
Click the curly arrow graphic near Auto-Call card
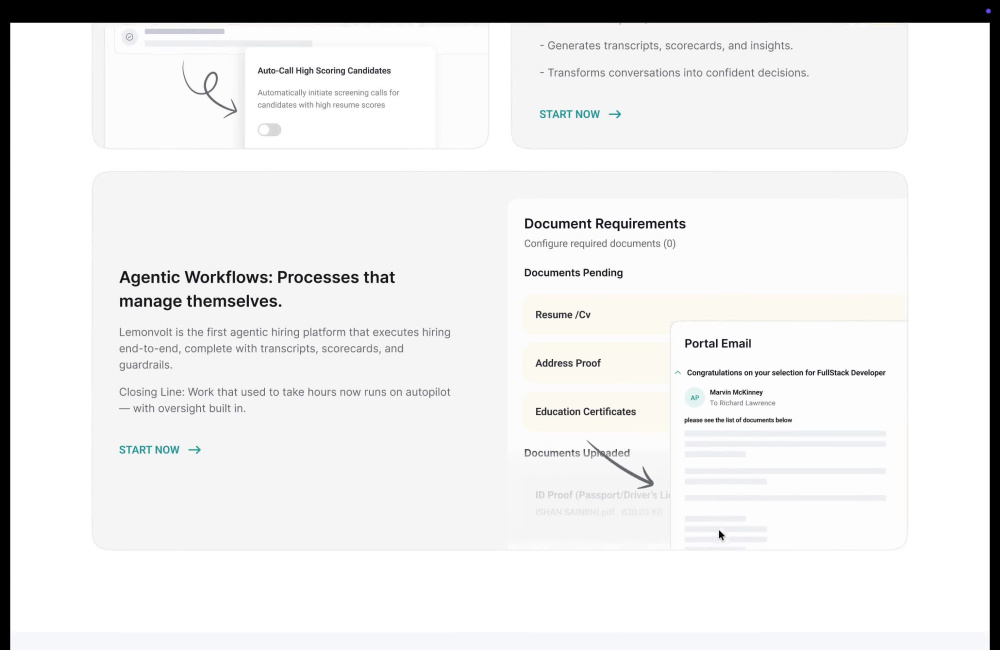coord(209,89)
